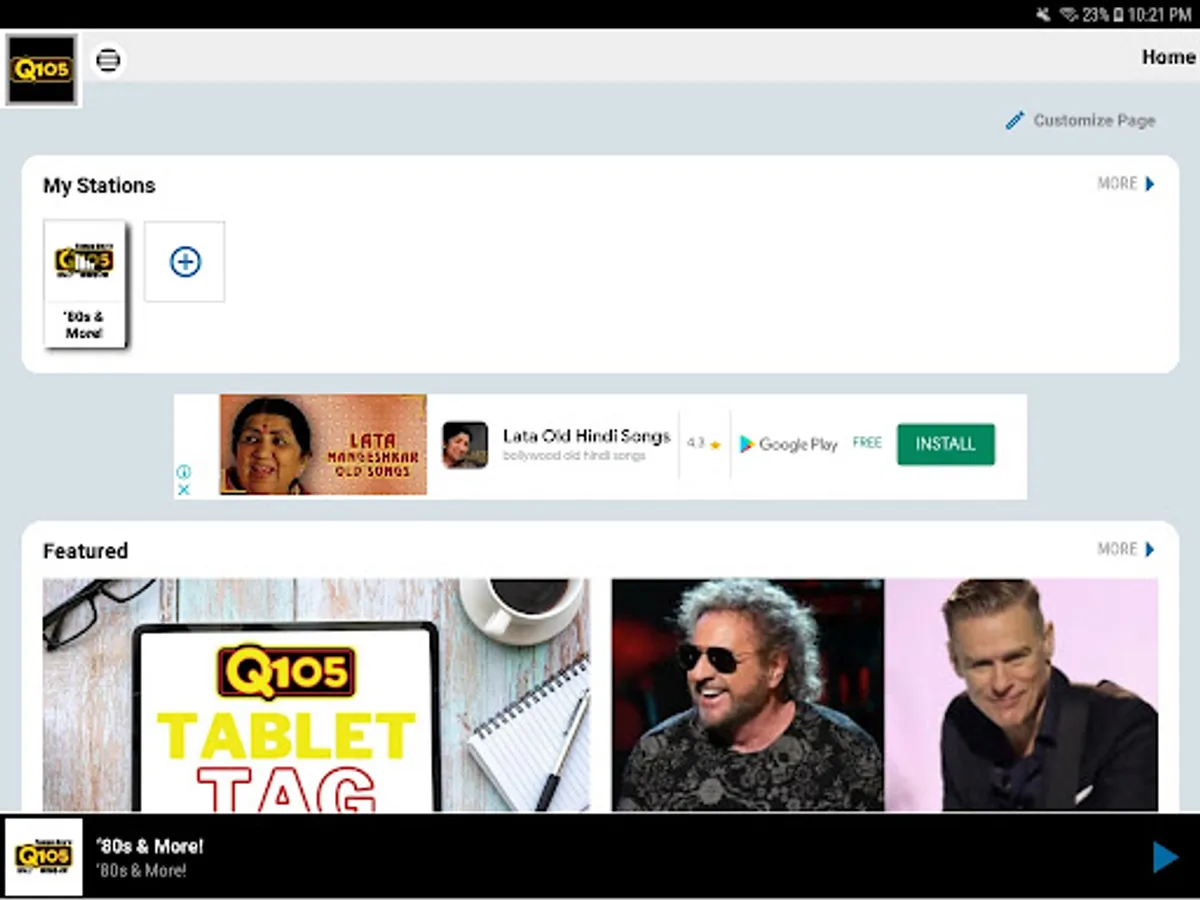
Task: Tap the Q105 artwork in player bar
Action: [43, 857]
